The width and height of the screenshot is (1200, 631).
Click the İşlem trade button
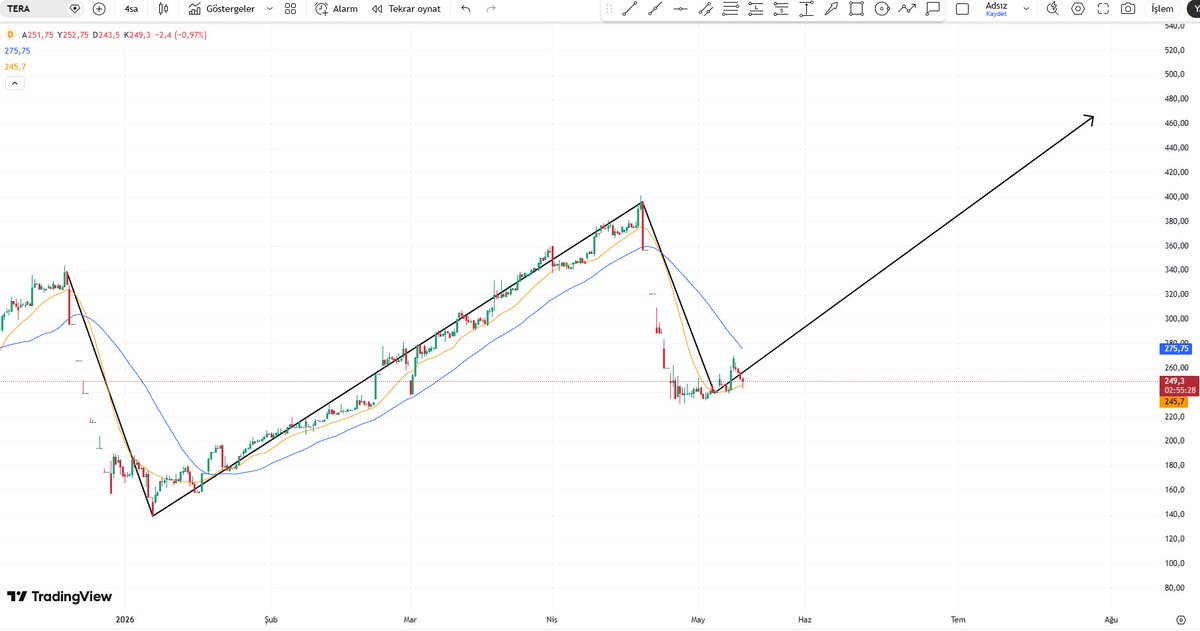point(1162,8)
